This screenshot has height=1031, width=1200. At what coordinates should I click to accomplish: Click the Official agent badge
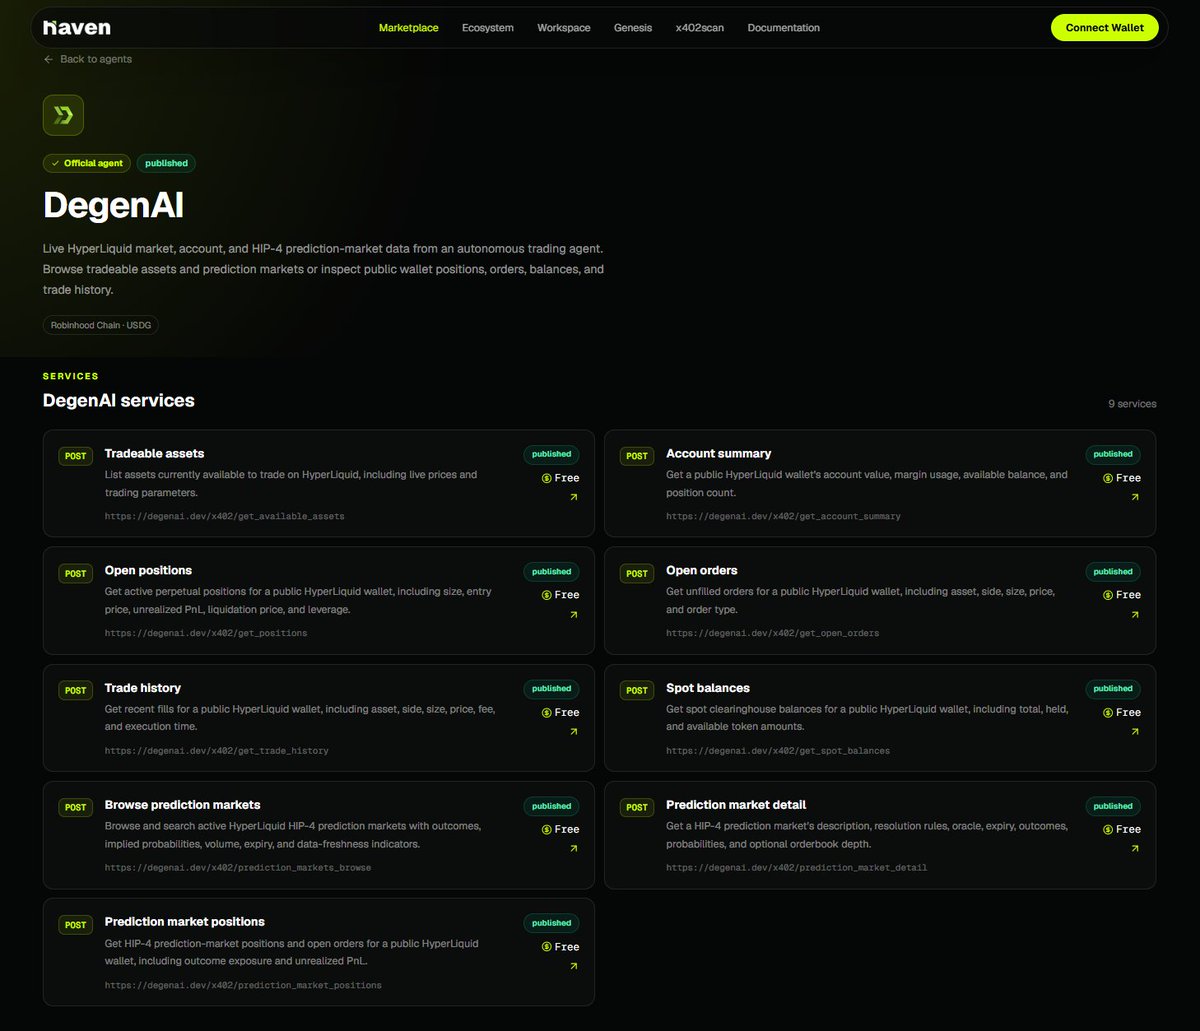pyautogui.click(x=87, y=163)
